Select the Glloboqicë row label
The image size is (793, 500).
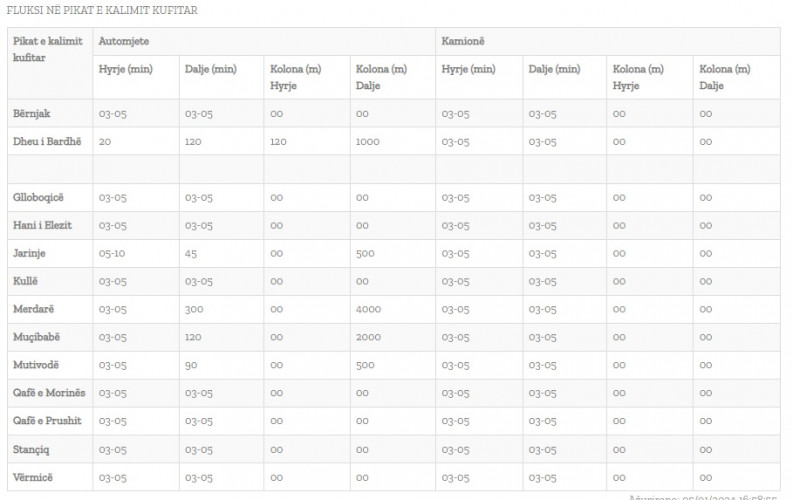(38, 197)
